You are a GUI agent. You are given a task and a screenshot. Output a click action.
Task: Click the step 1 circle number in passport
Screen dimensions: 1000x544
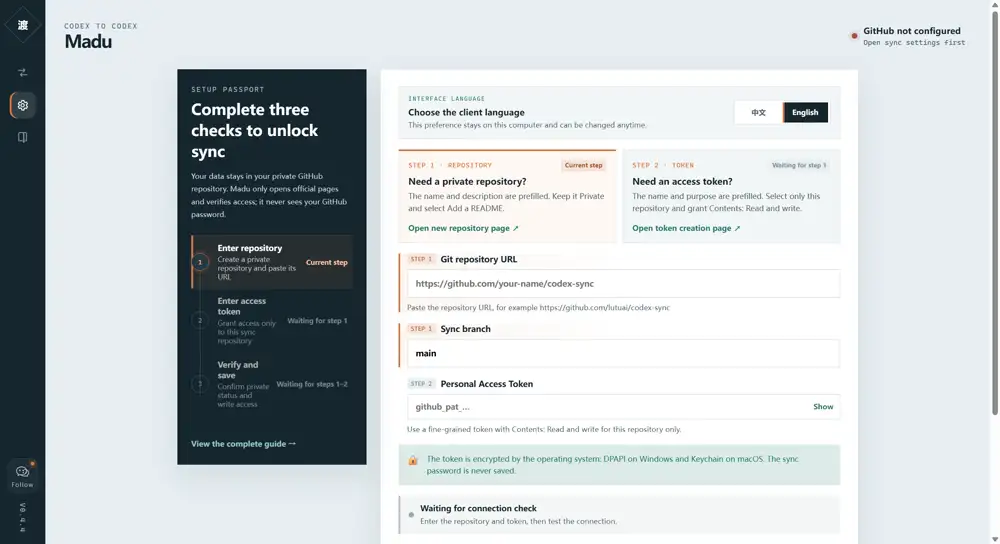point(200,262)
